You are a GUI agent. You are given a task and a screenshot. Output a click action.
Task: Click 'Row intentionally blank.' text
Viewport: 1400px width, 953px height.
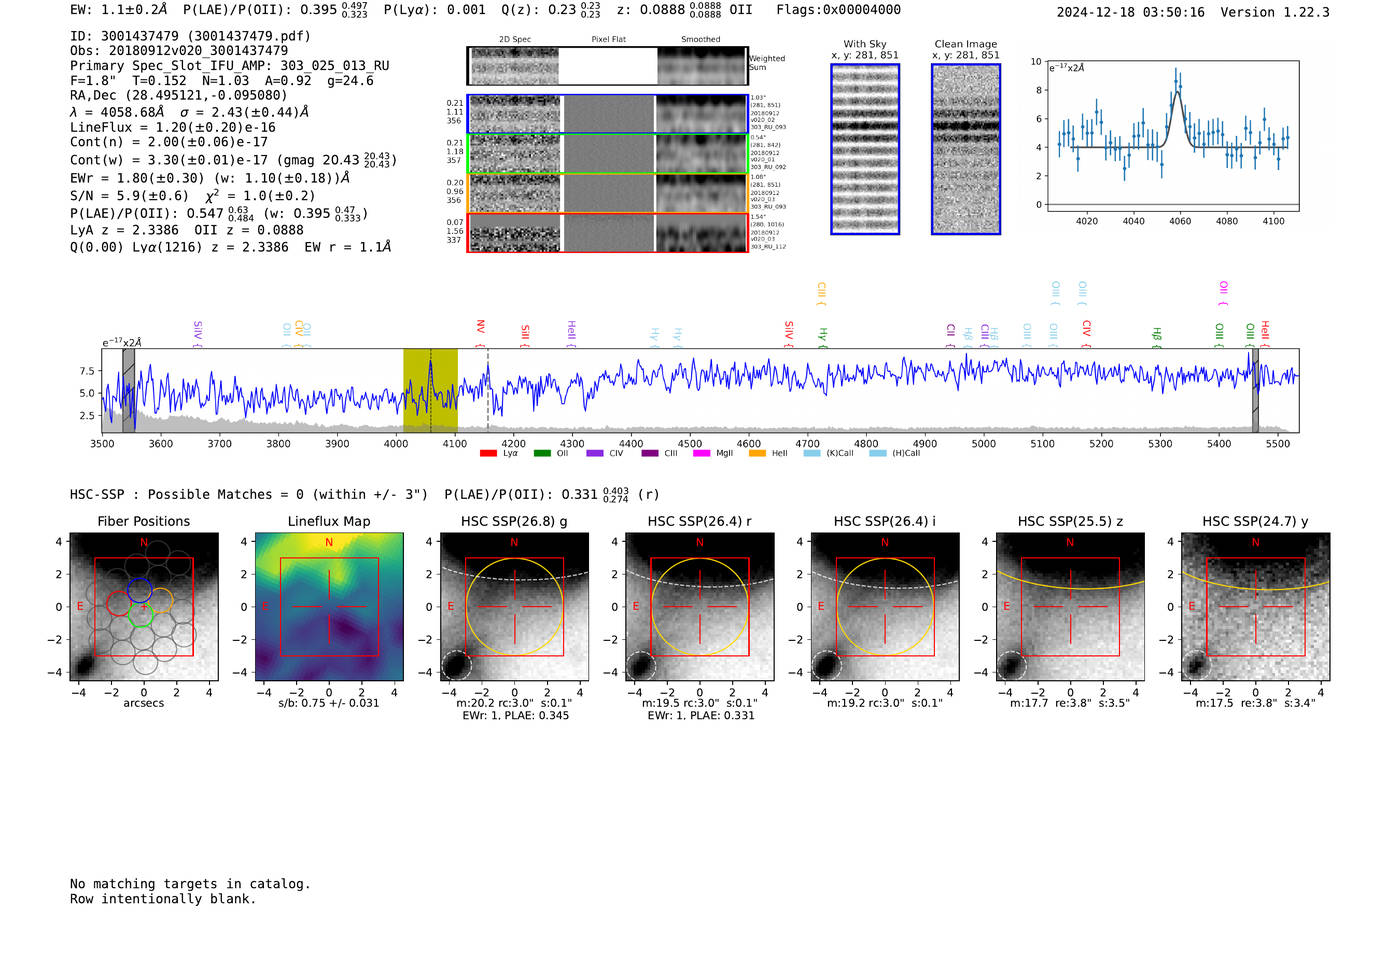(x=163, y=899)
